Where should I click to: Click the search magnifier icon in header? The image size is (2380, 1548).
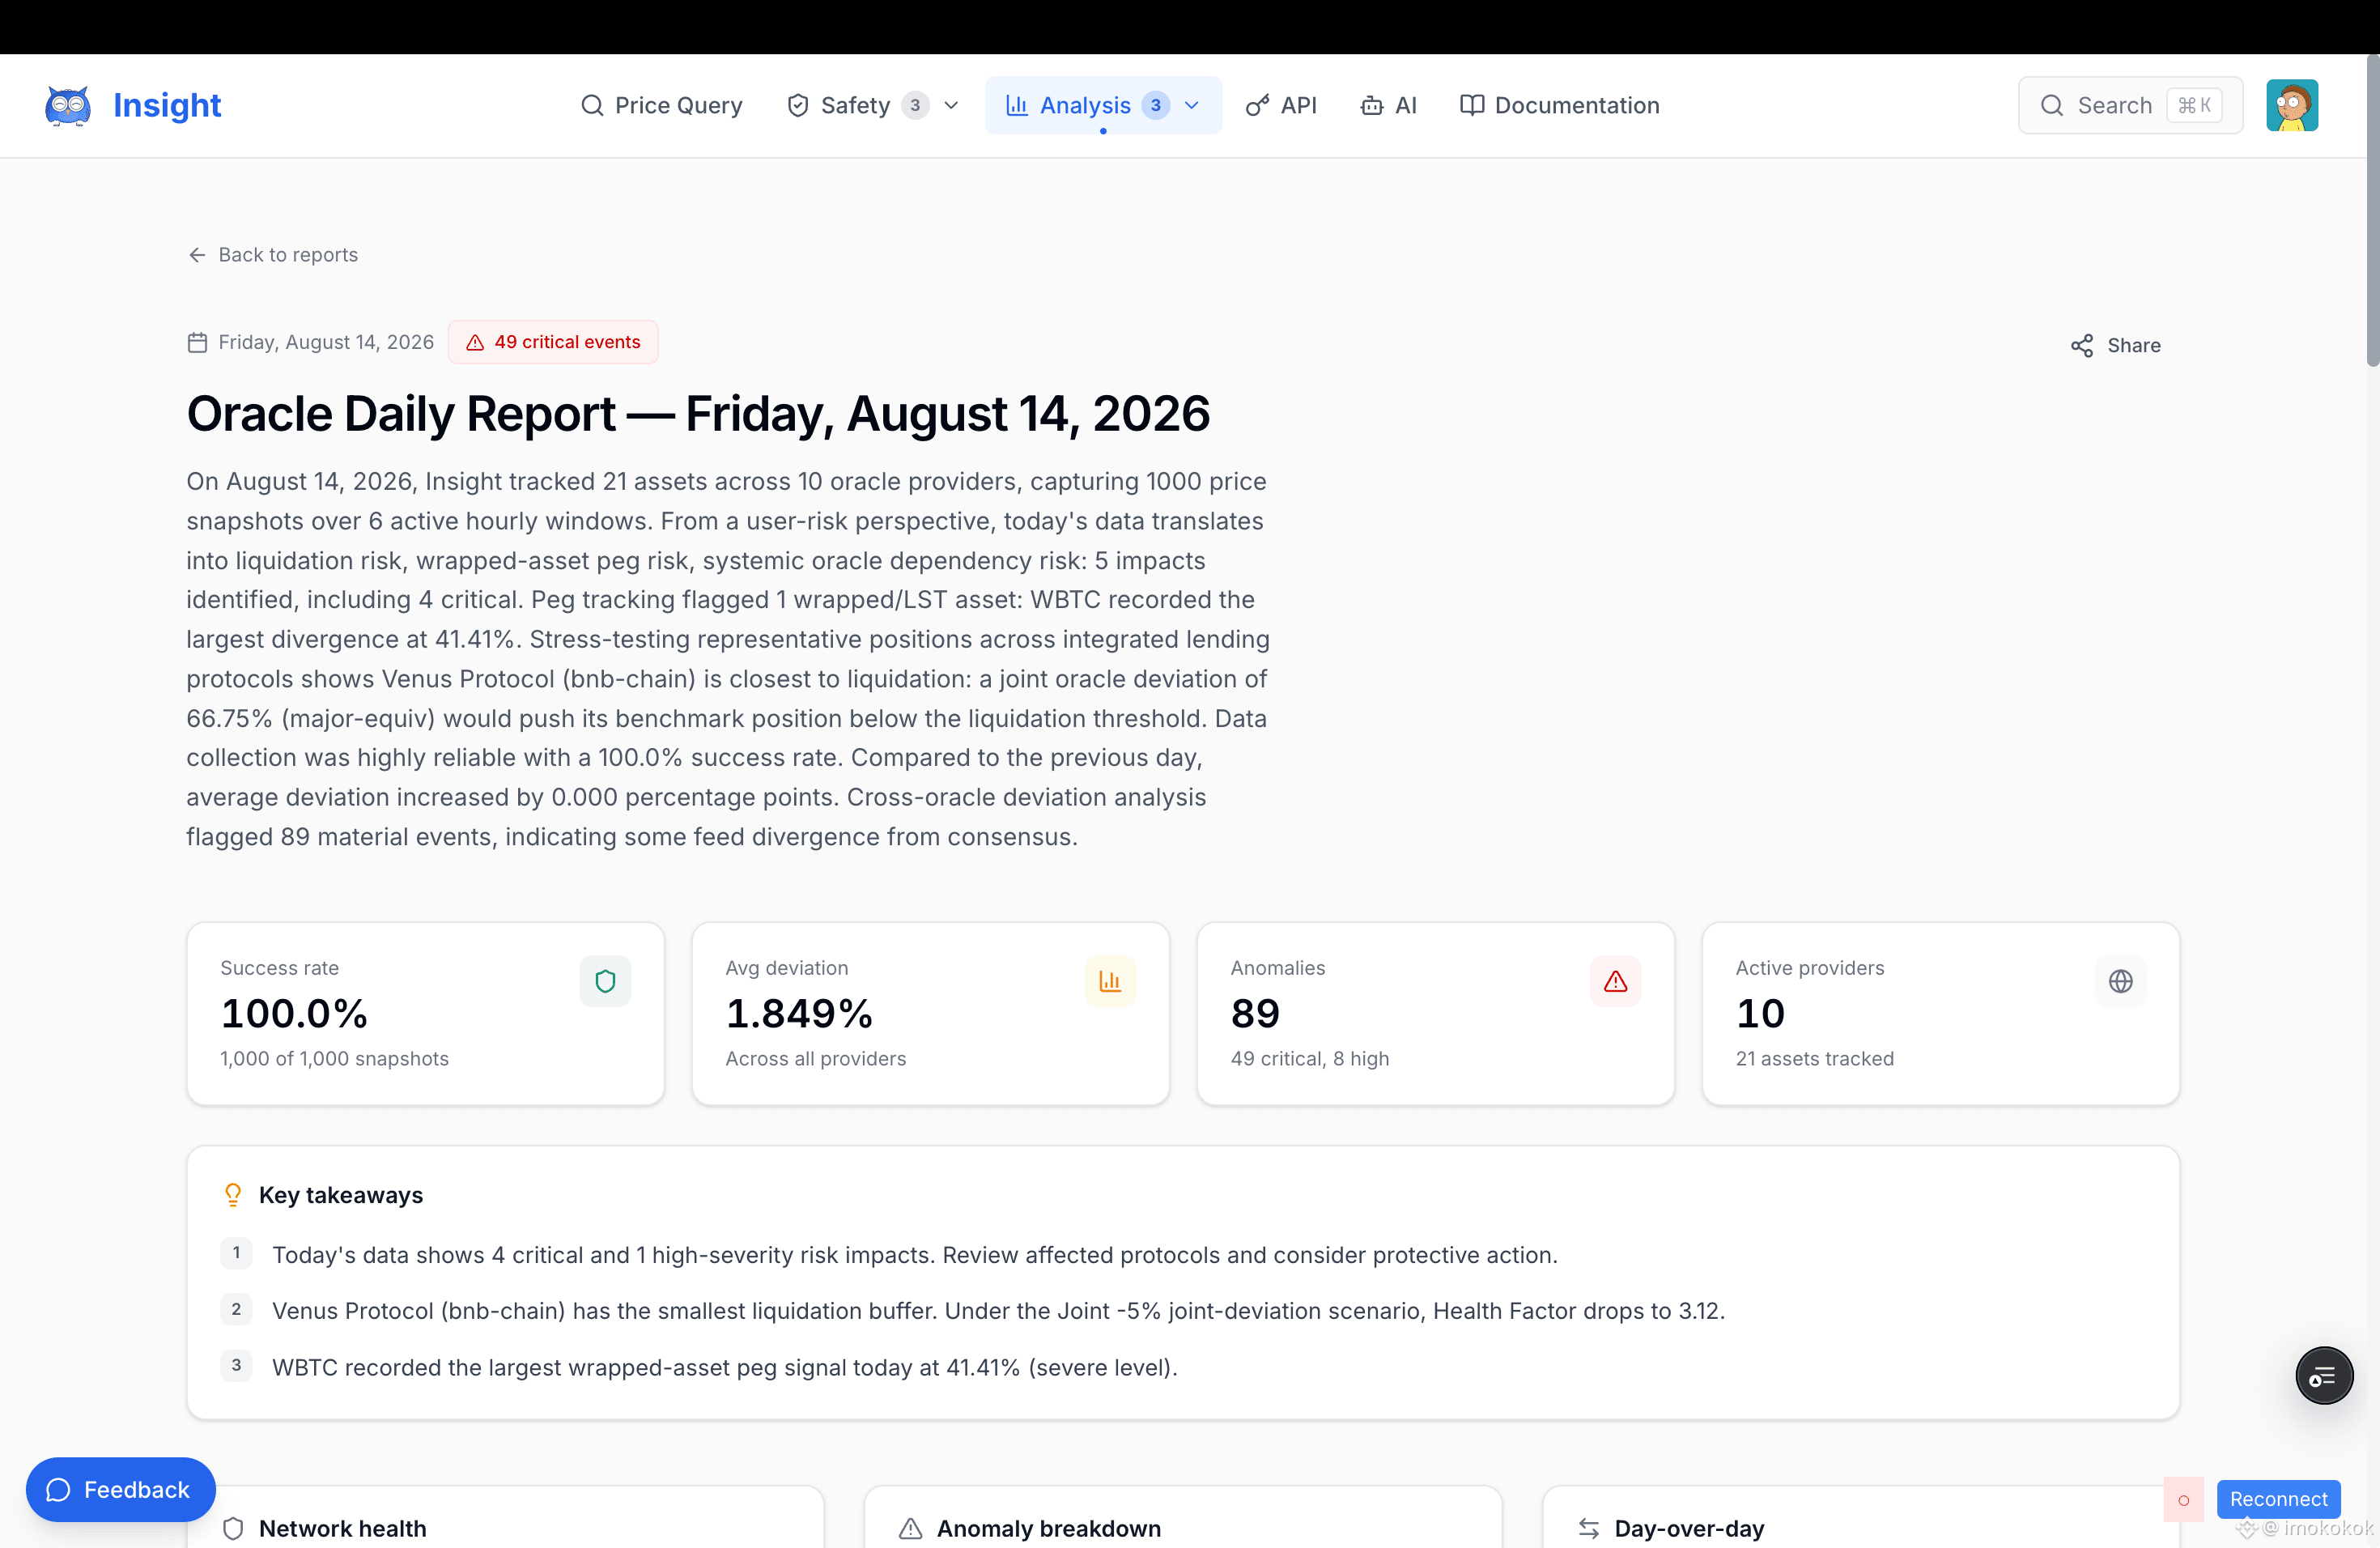(x=2052, y=105)
